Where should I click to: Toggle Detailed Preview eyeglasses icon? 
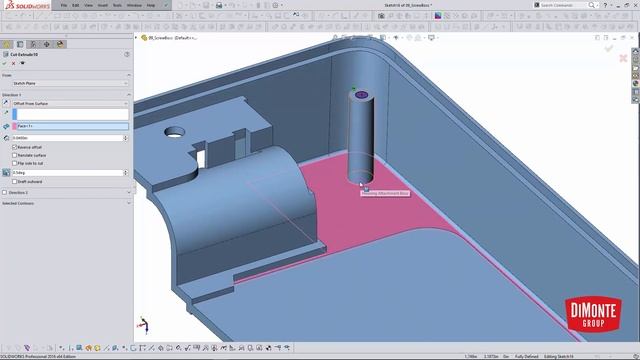pyautogui.click(x=22, y=63)
